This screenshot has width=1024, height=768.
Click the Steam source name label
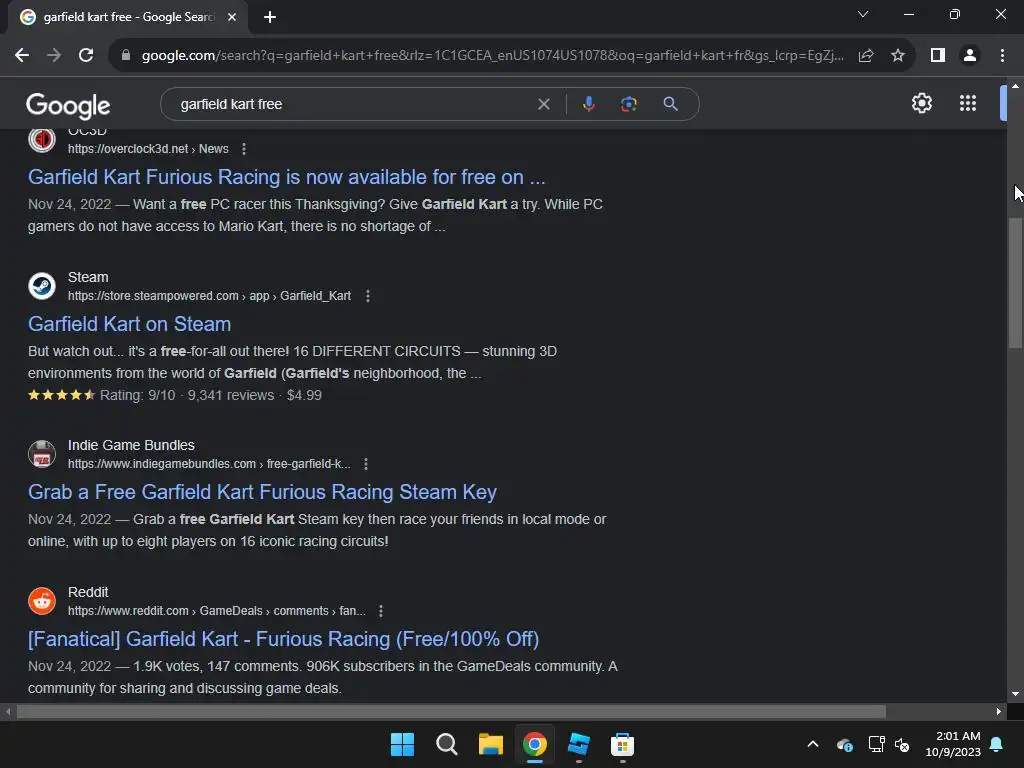tap(88, 277)
